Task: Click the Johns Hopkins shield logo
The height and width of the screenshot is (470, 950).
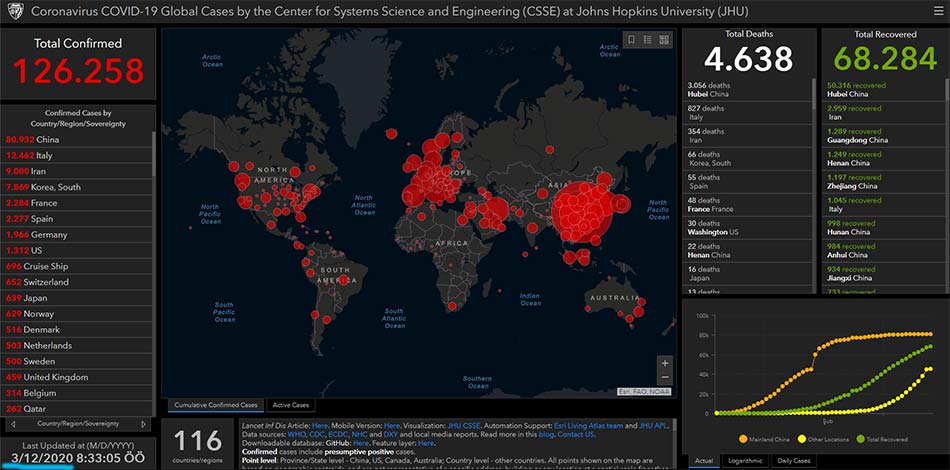Action: coord(14,11)
